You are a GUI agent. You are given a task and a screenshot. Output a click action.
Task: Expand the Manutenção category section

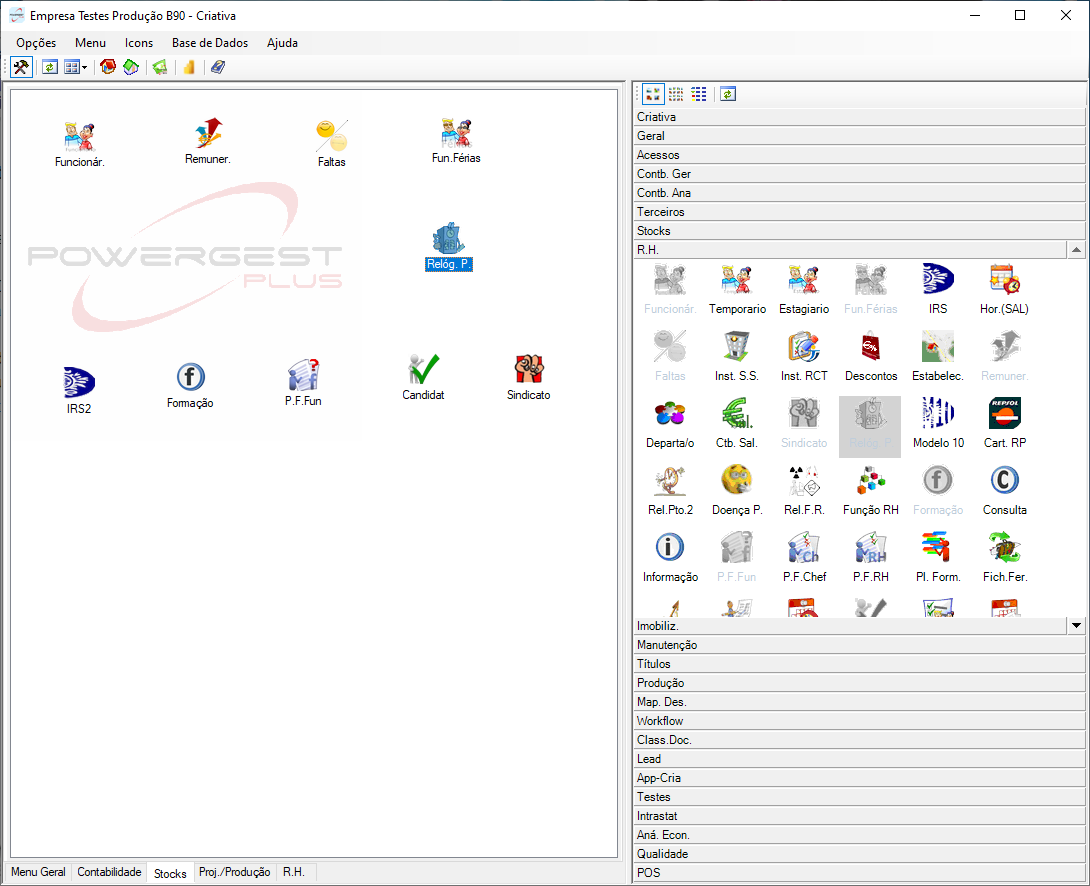tap(859, 645)
